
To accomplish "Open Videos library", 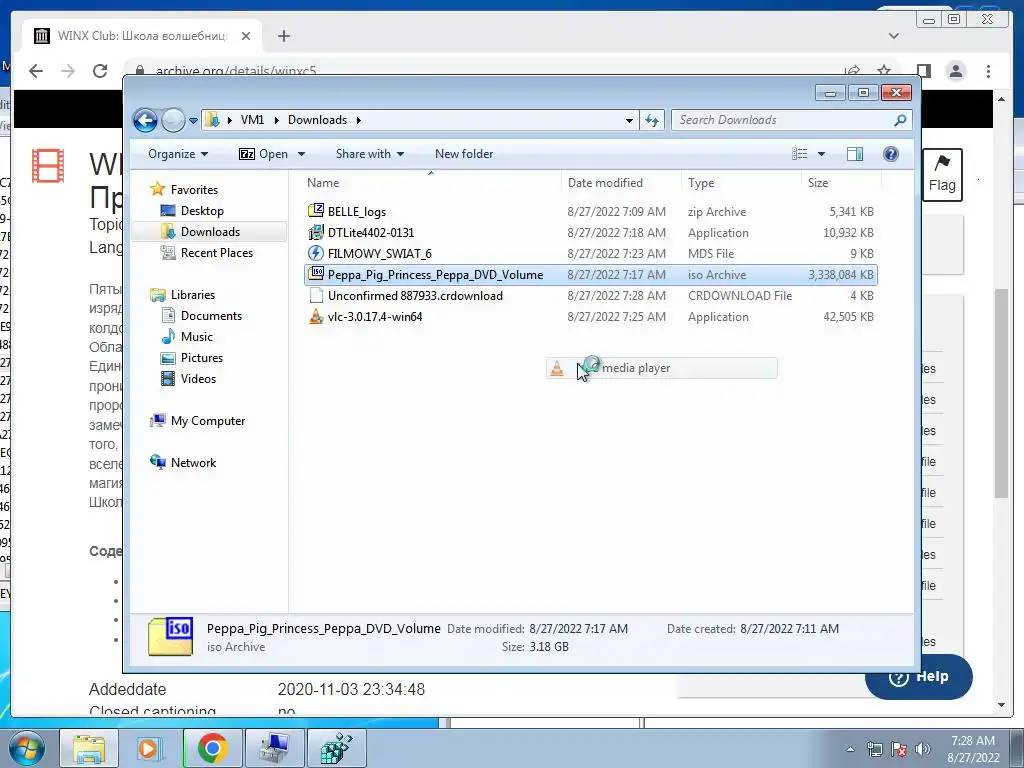I will click(x=198, y=379).
